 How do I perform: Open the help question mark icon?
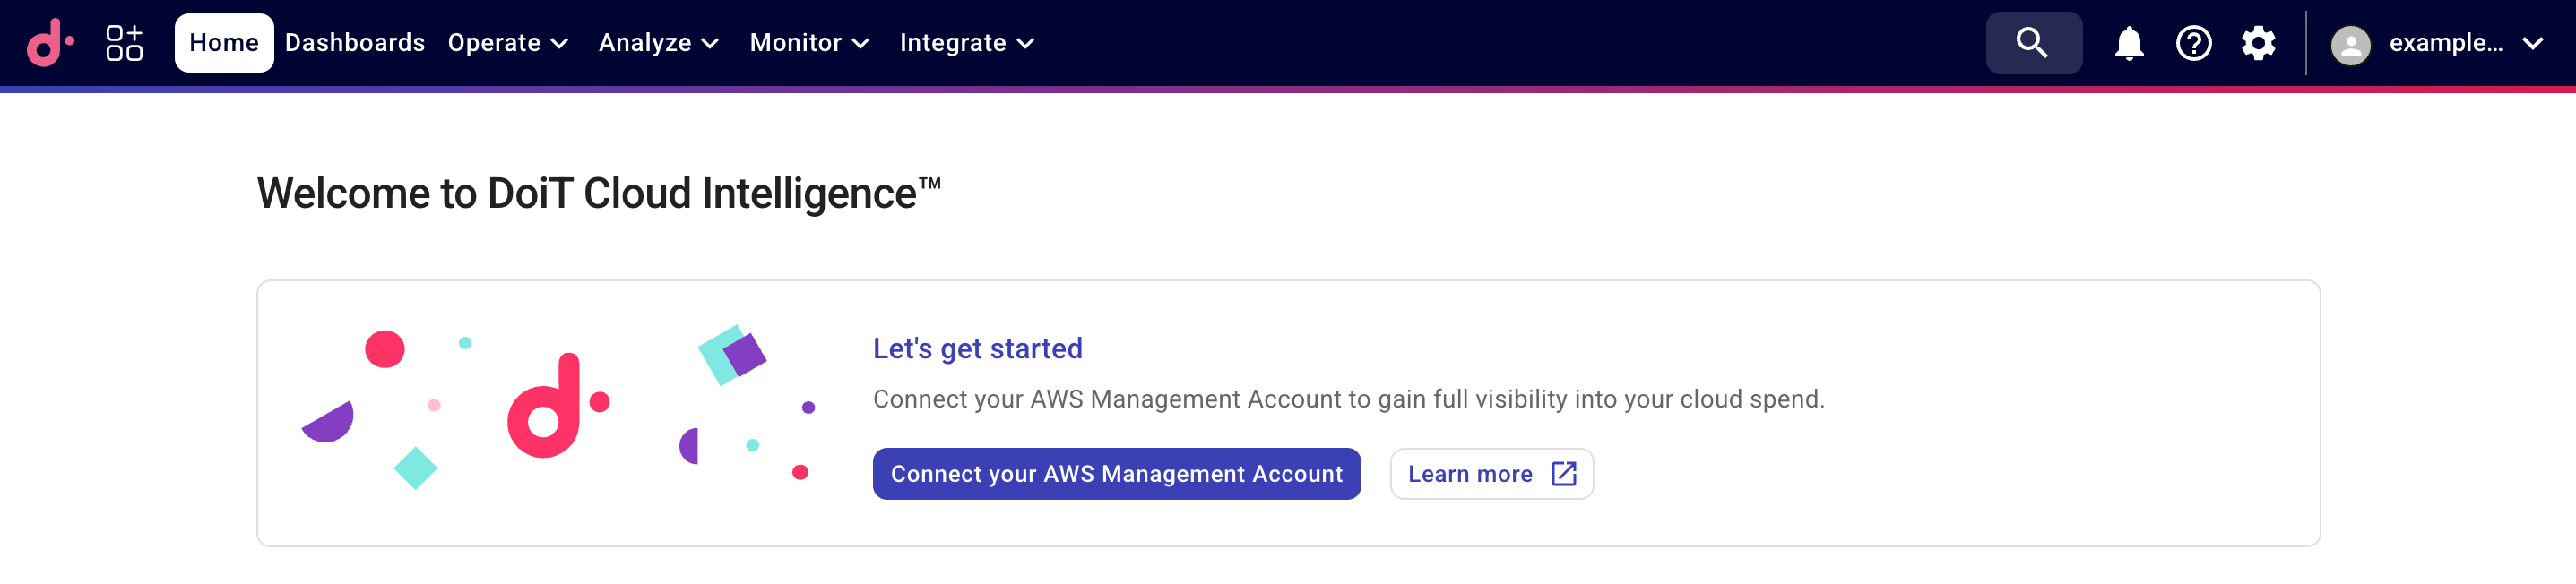tap(2193, 43)
